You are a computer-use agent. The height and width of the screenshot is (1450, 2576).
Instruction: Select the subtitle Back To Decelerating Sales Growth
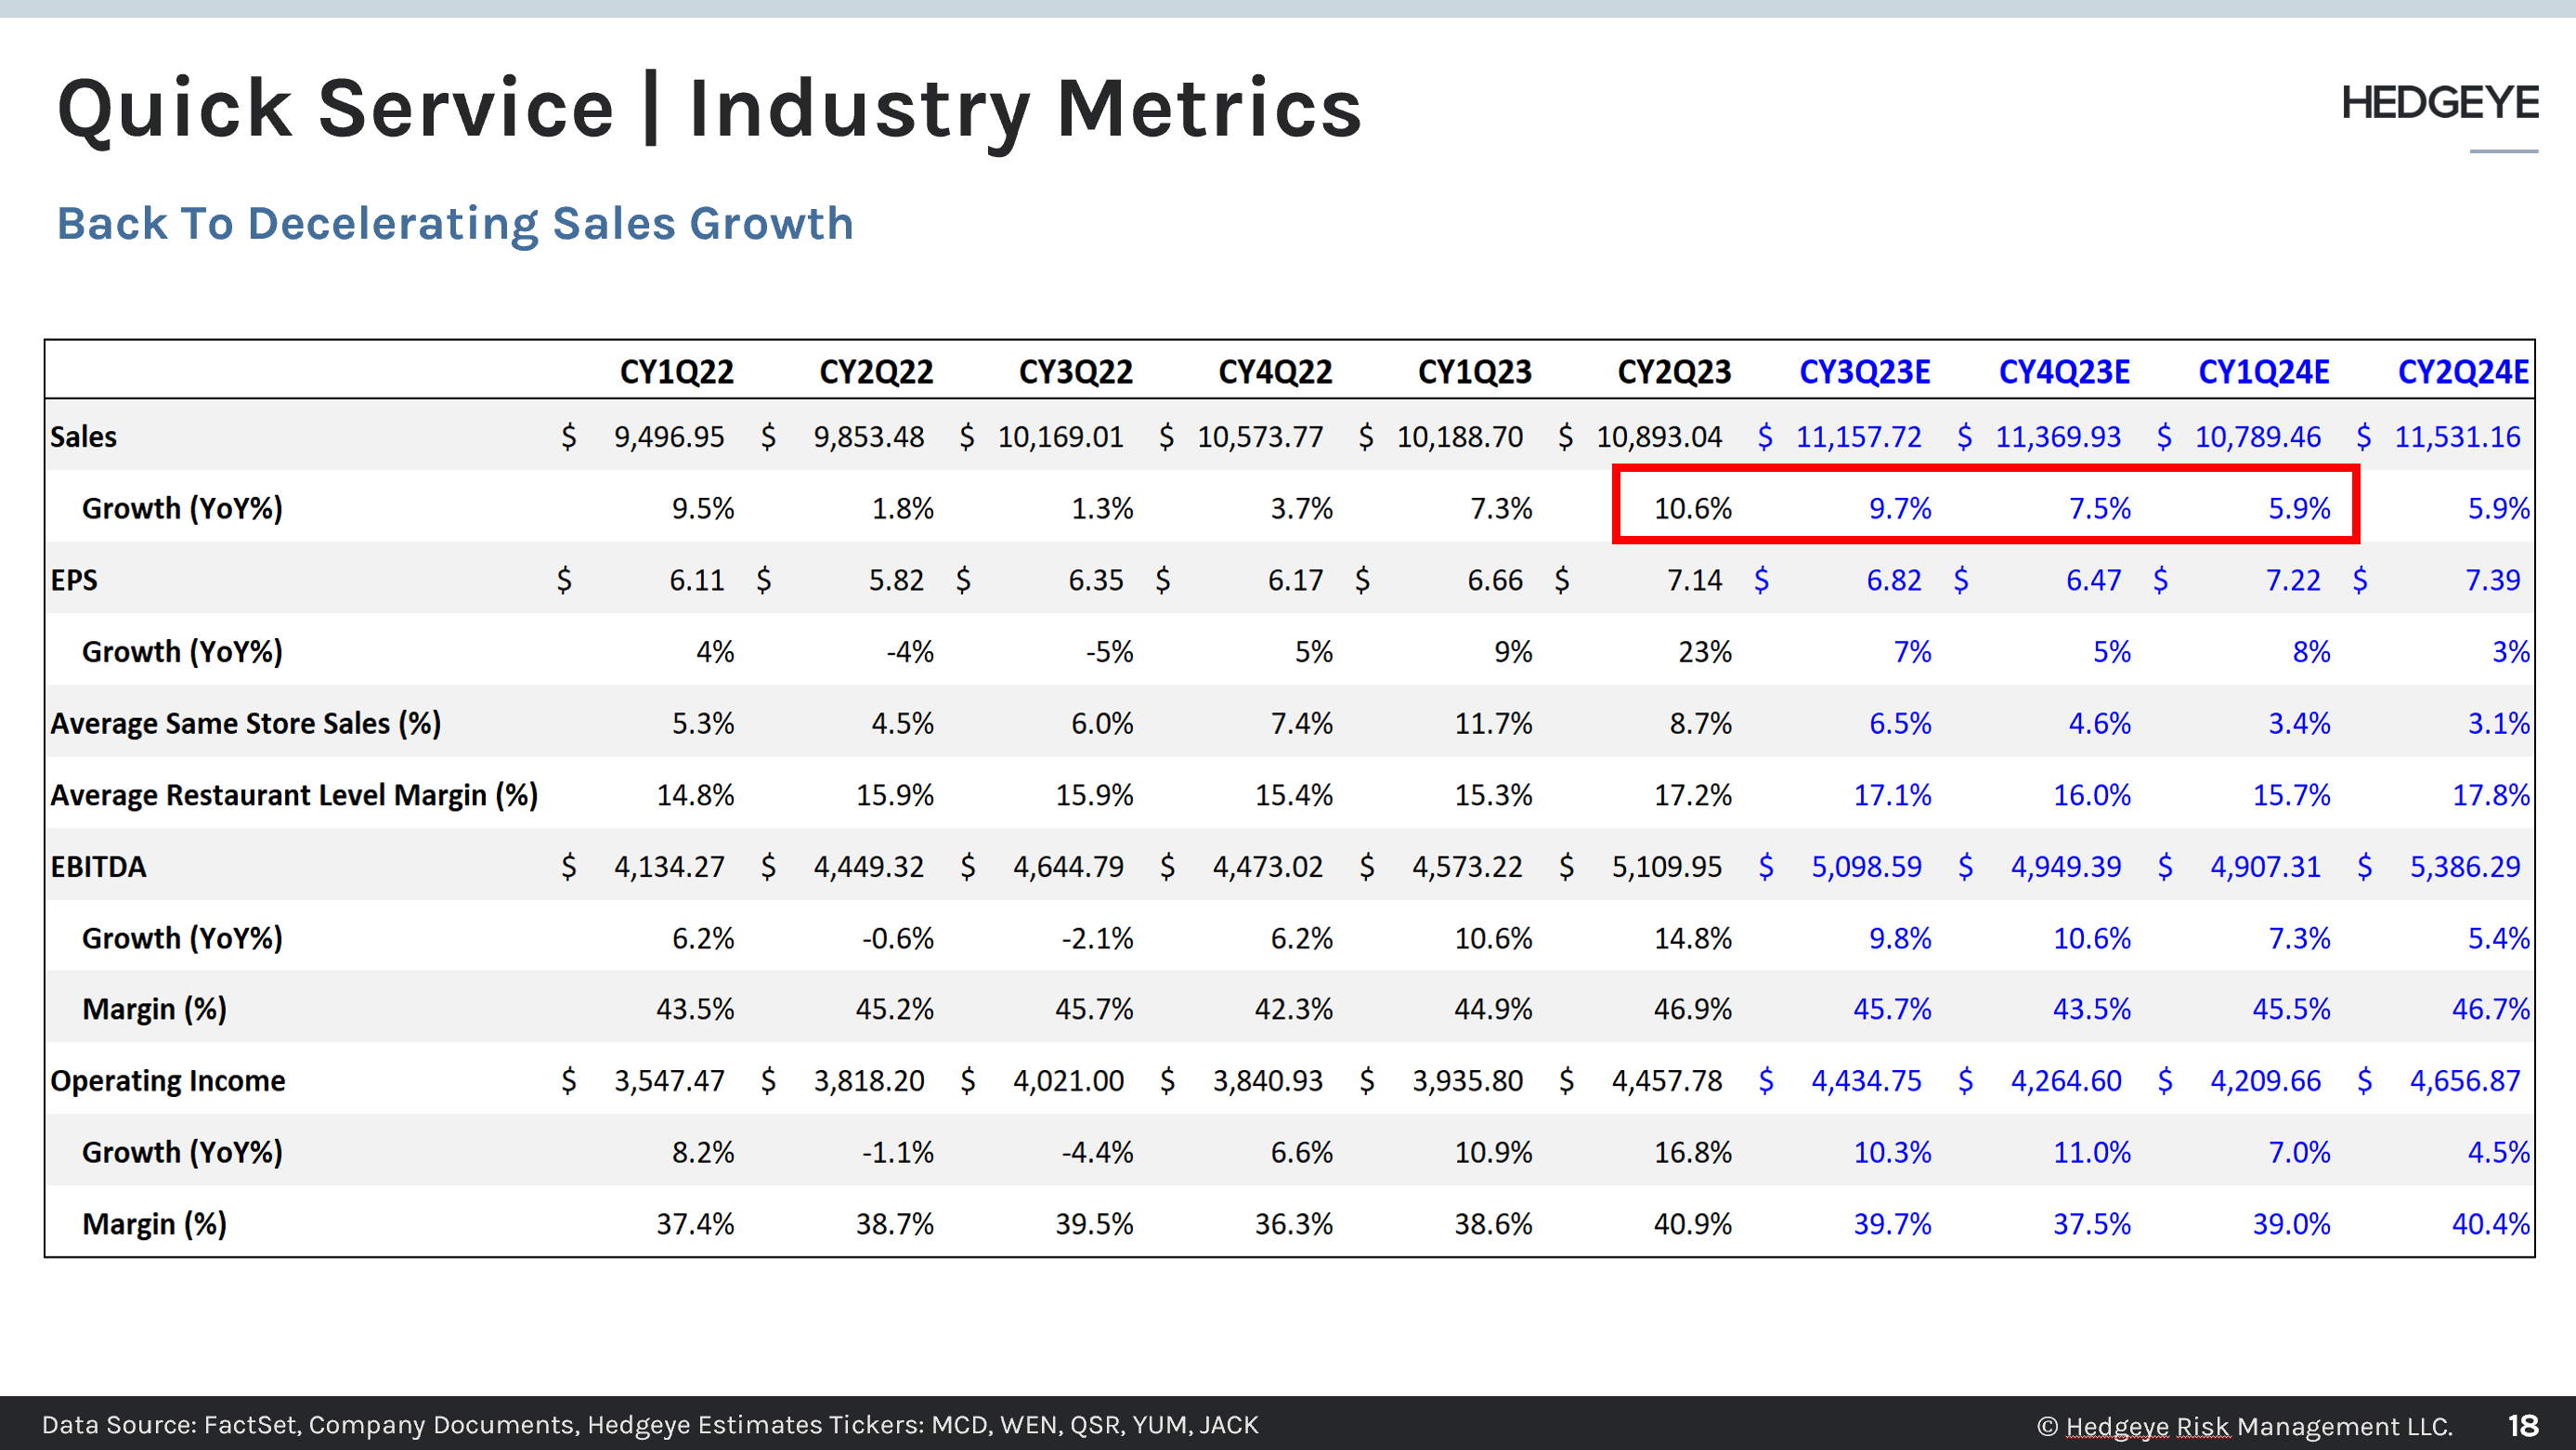pyautogui.click(x=455, y=223)
